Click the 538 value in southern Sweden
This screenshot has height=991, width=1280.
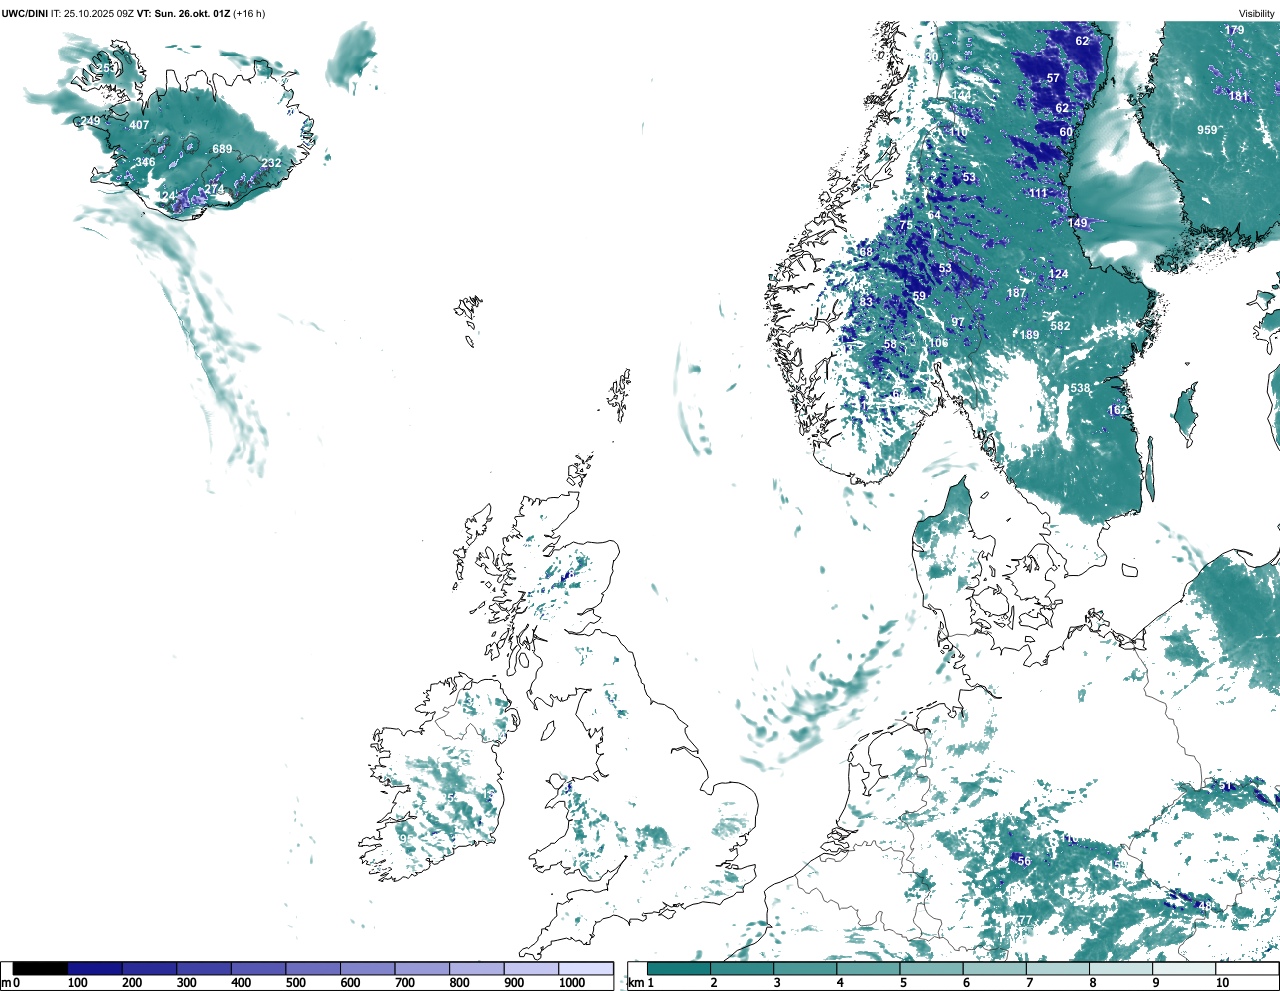(x=1080, y=389)
